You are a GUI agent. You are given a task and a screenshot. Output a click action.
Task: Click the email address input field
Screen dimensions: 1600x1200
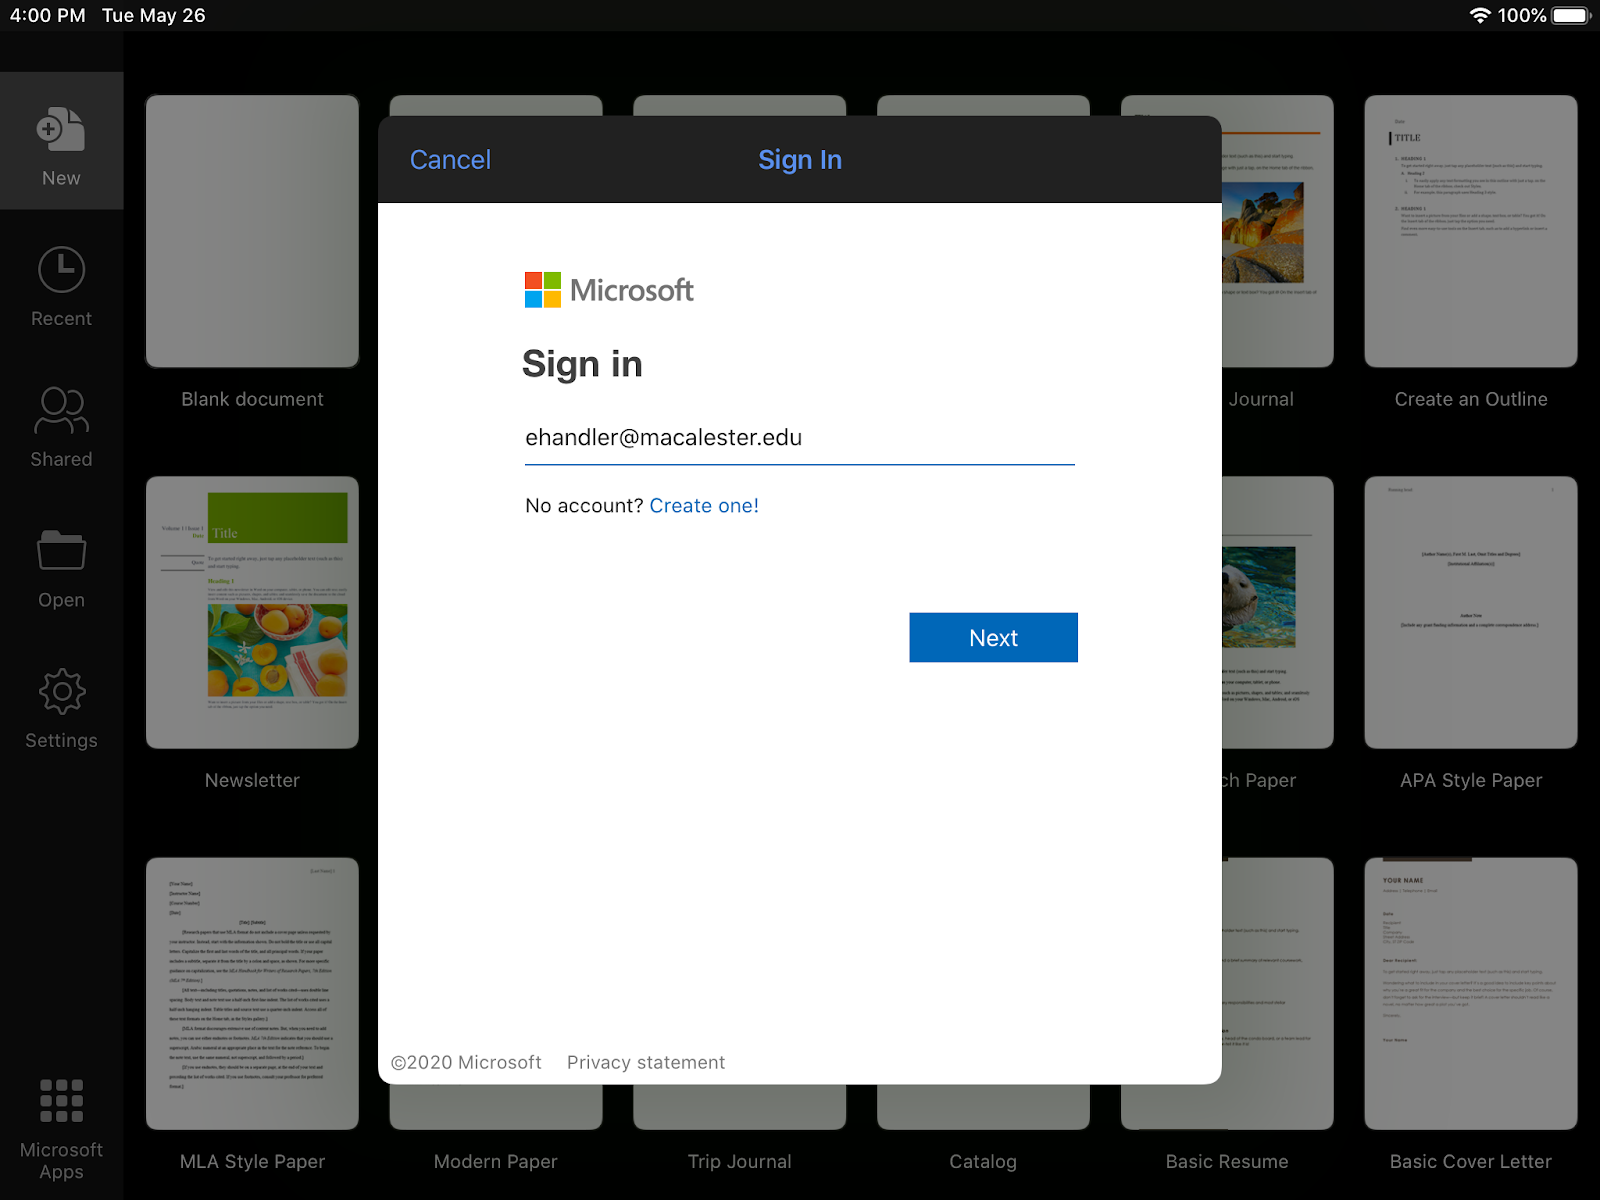(x=800, y=438)
